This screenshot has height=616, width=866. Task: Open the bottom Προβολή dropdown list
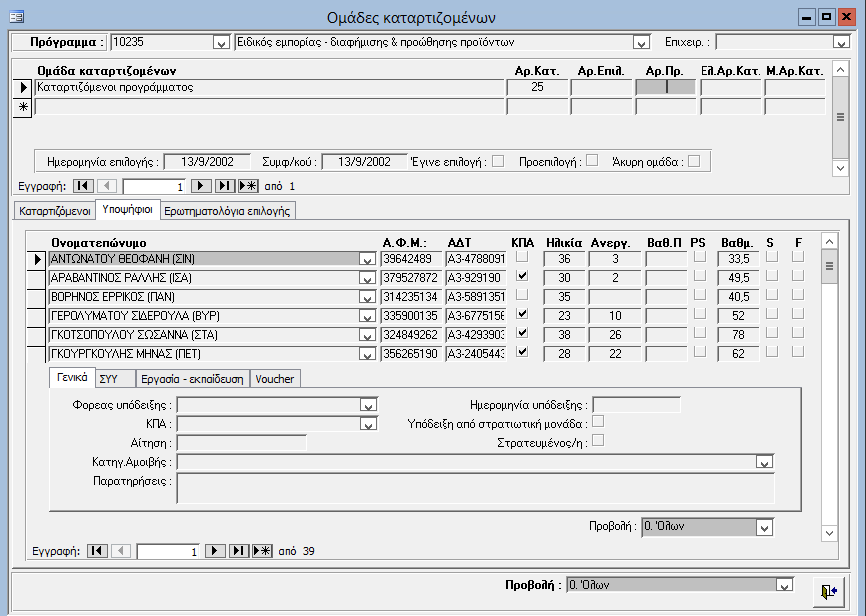784,586
